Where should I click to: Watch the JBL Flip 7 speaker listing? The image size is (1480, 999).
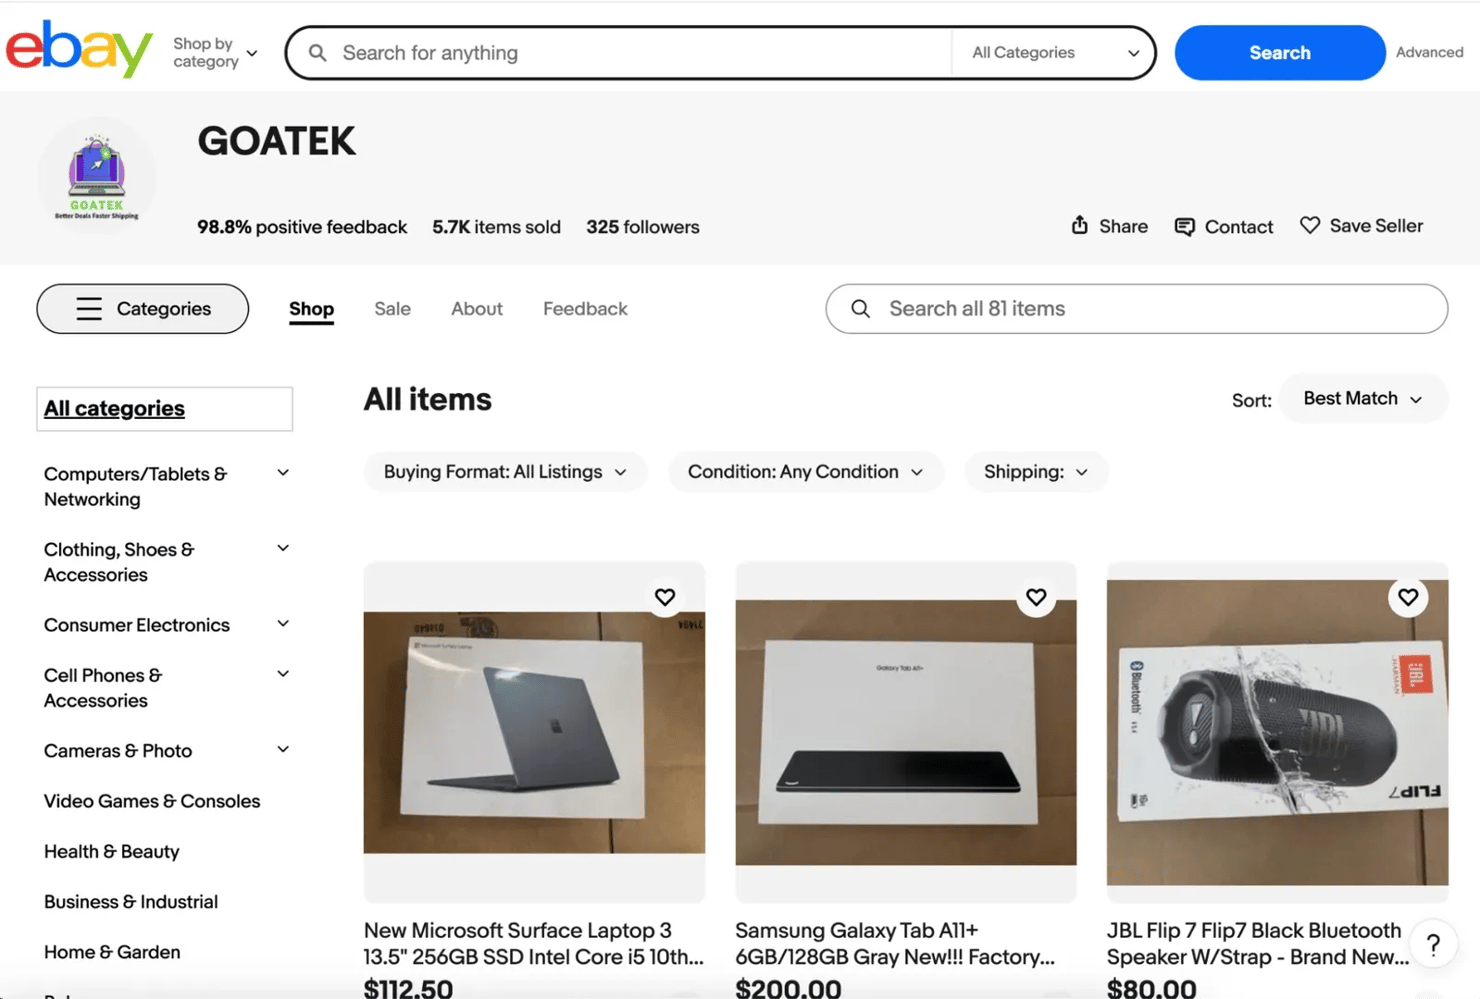(1408, 597)
